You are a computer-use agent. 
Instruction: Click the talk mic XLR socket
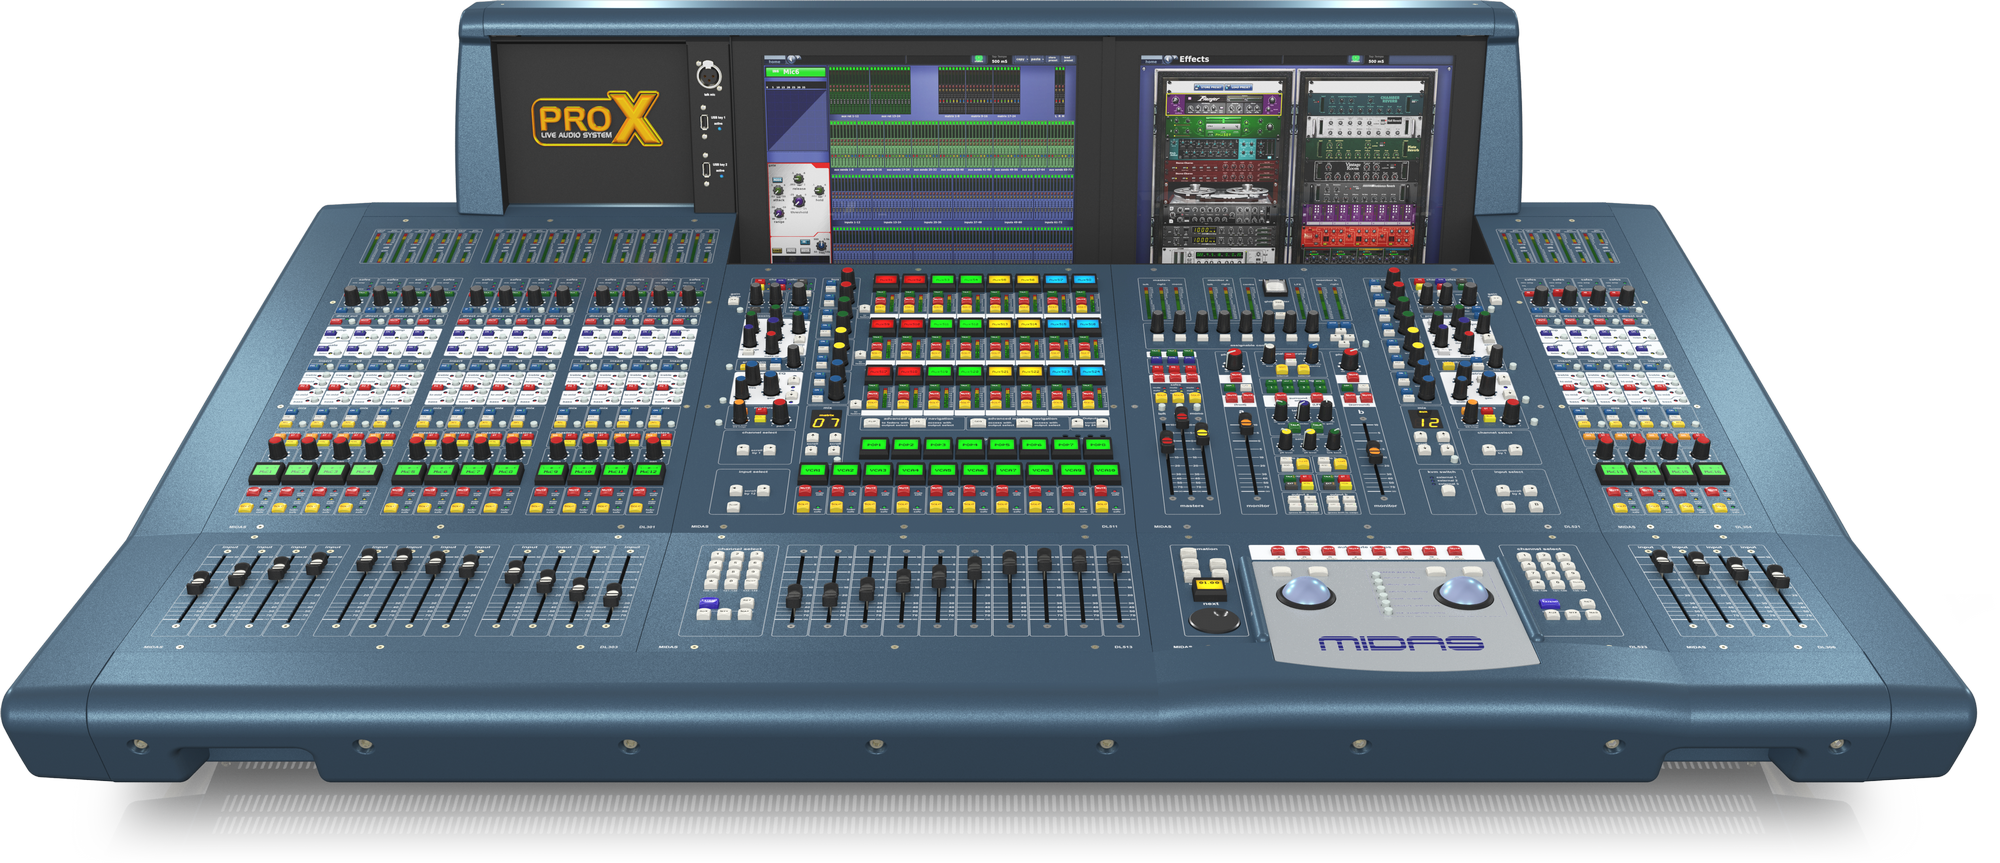pyautogui.click(x=709, y=74)
